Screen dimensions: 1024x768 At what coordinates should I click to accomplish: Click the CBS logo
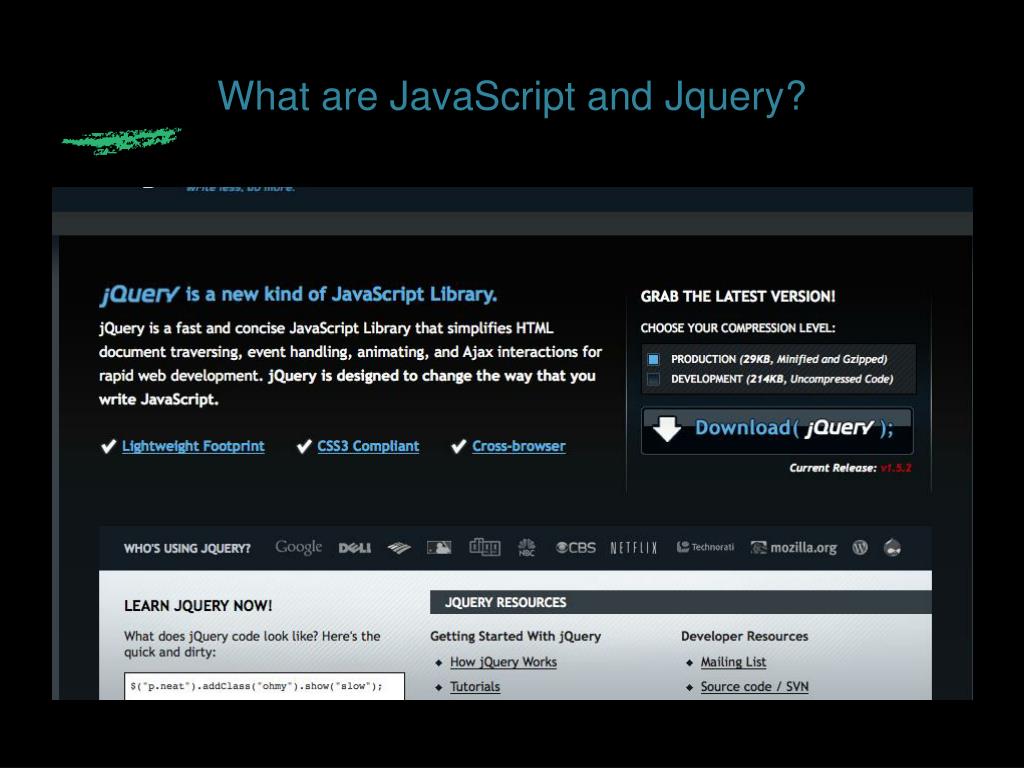576,548
